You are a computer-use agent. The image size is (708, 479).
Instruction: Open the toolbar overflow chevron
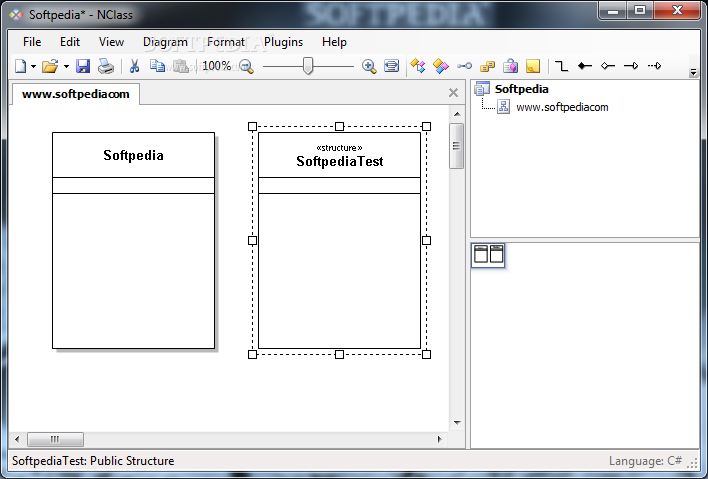(x=694, y=72)
